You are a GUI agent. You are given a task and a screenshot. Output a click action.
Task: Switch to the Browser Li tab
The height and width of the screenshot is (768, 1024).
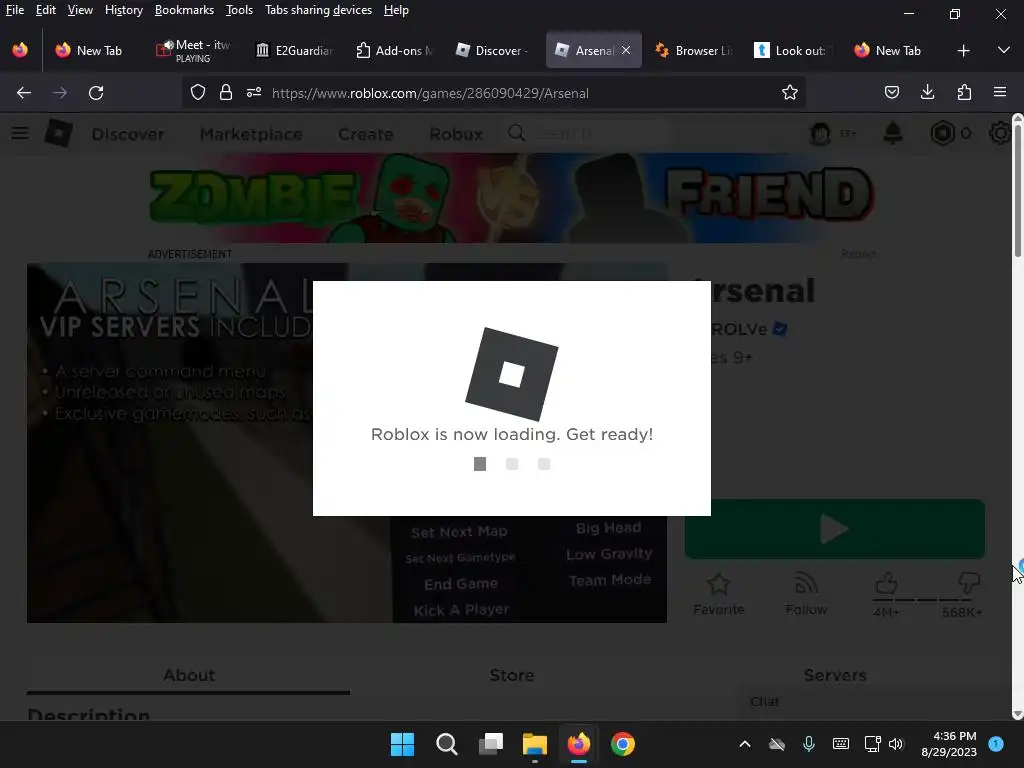tap(694, 50)
